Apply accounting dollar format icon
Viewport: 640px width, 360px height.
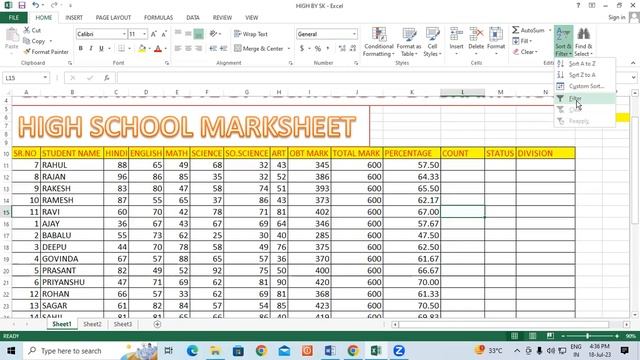pyautogui.click(x=302, y=49)
